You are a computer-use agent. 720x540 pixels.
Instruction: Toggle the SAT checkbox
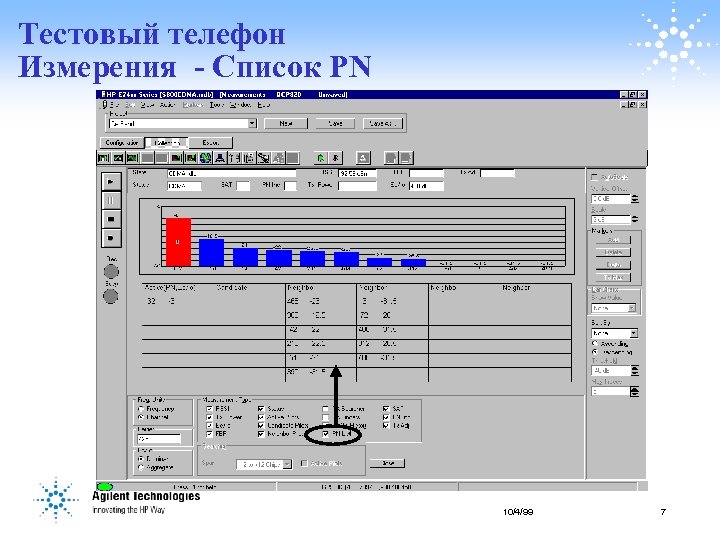(x=386, y=409)
